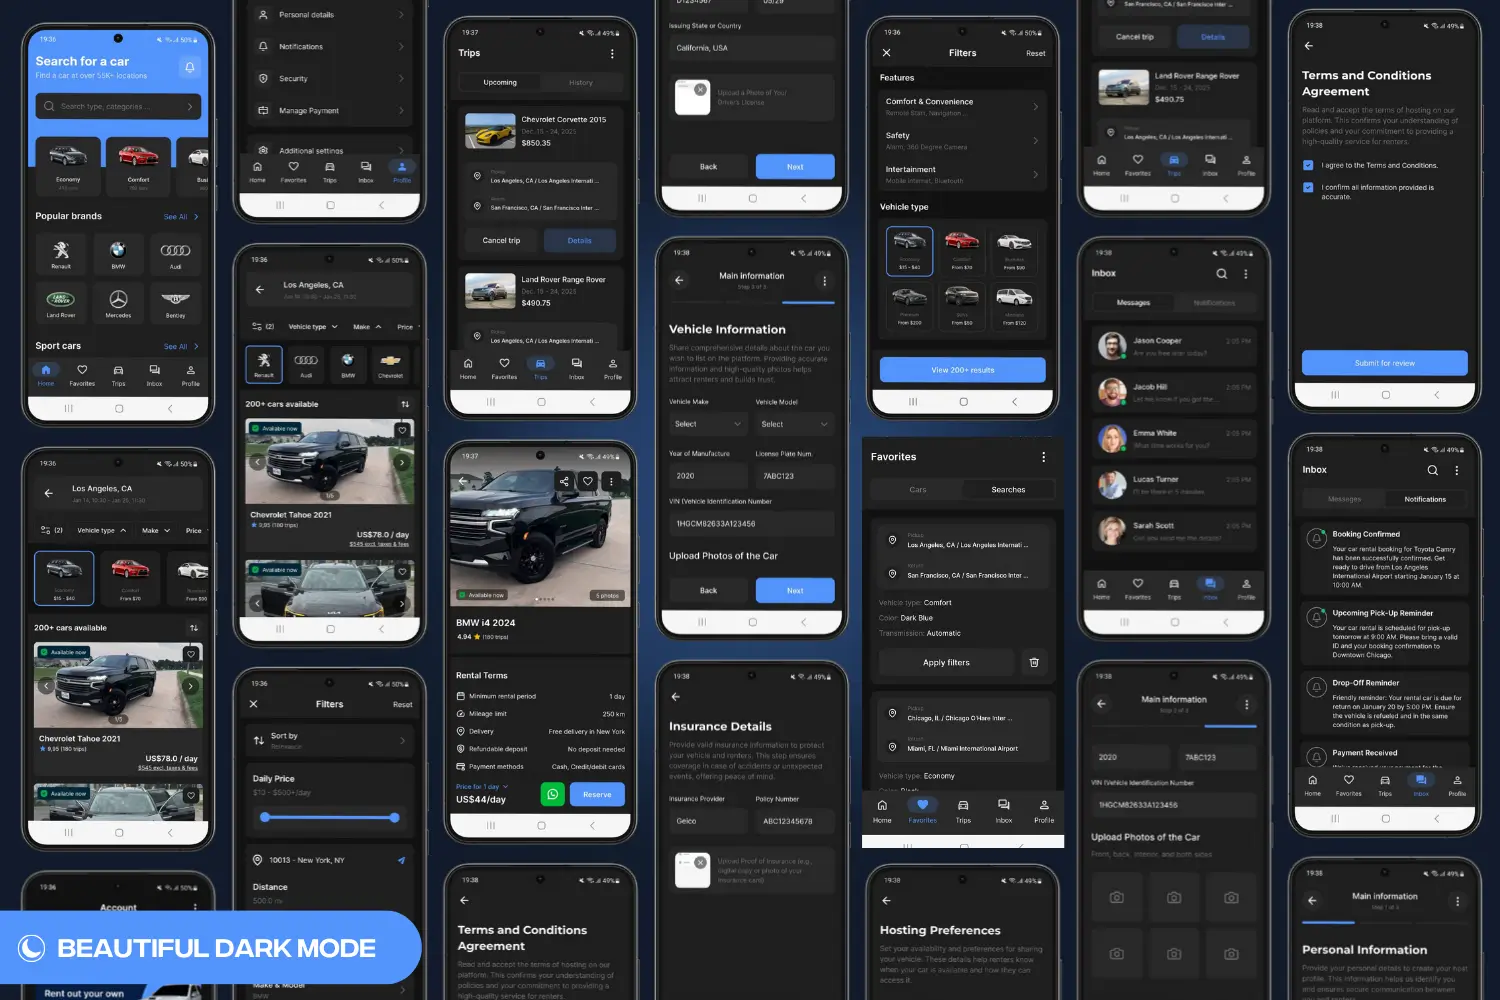1500x1000 pixels.
Task: Click the 'Submit for review' button
Action: (x=1384, y=363)
